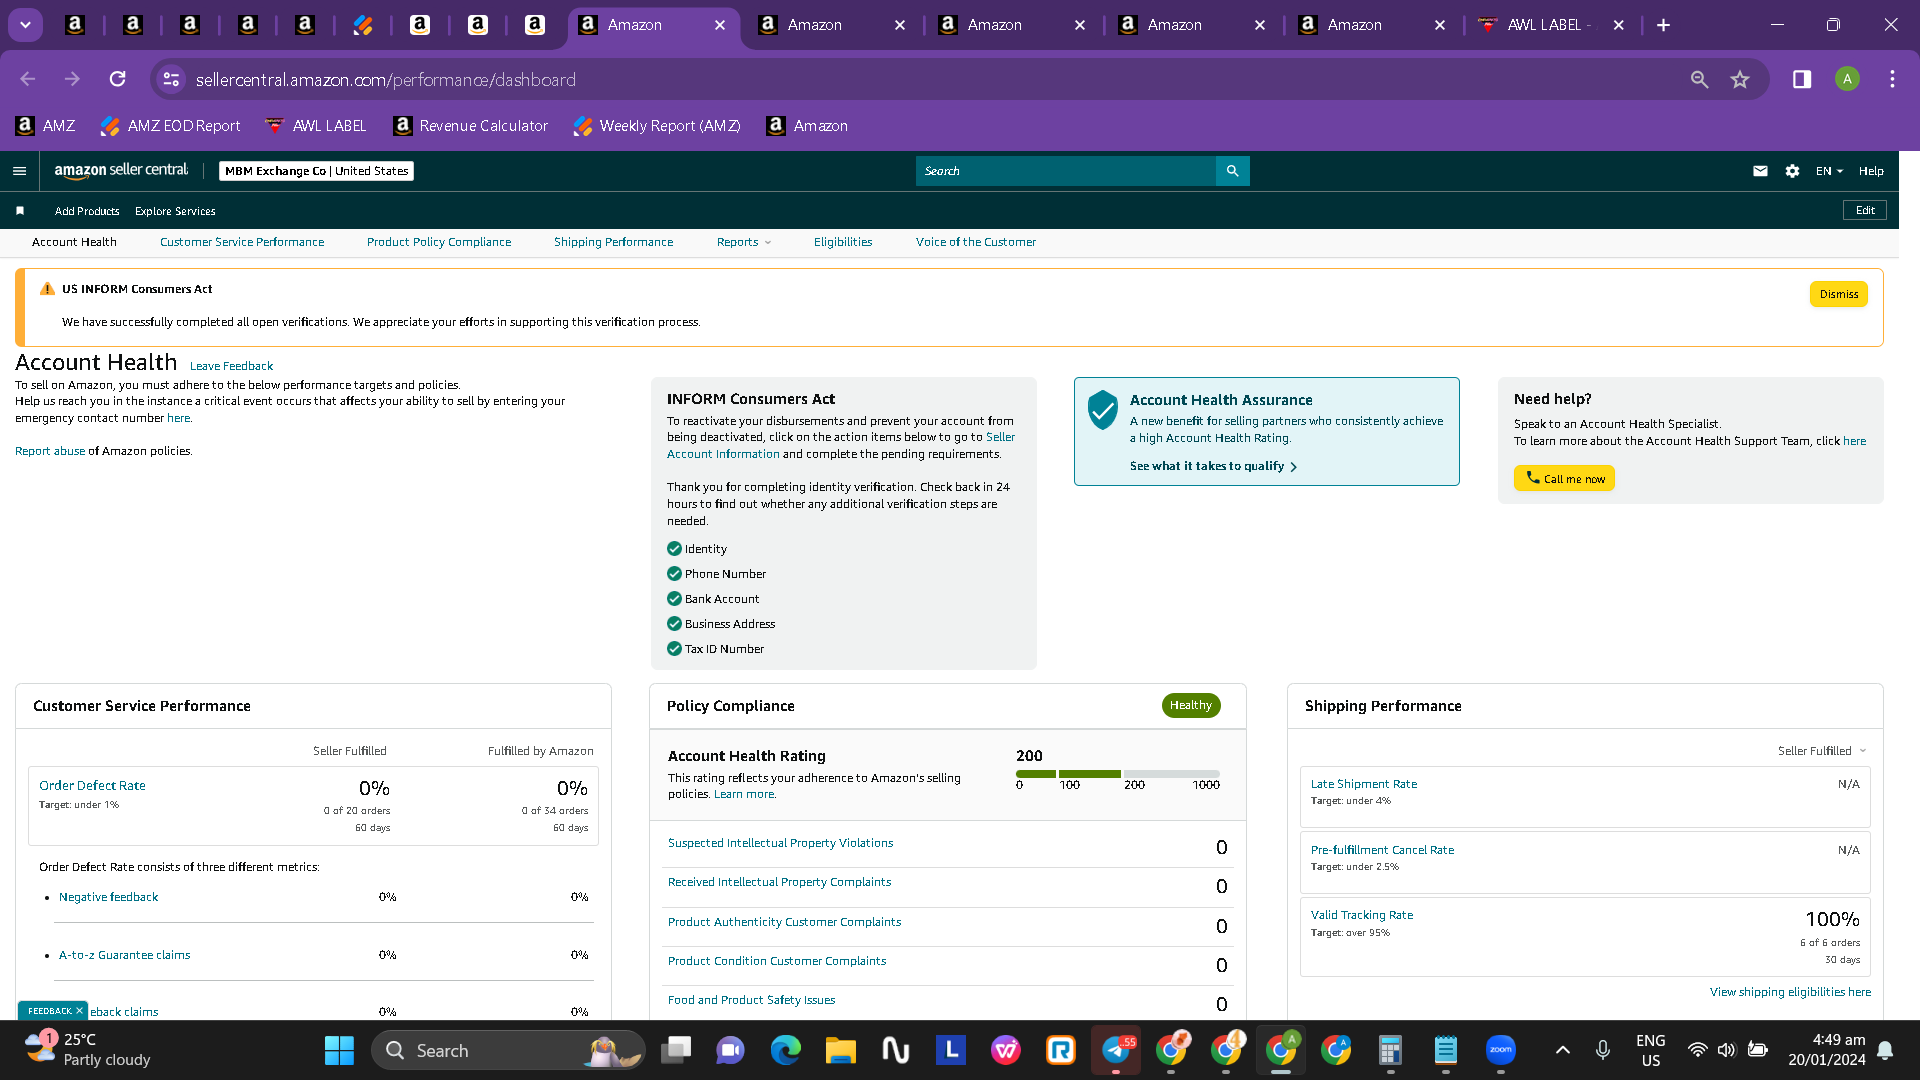Expand the Reports dropdown menu

click(x=743, y=242)
